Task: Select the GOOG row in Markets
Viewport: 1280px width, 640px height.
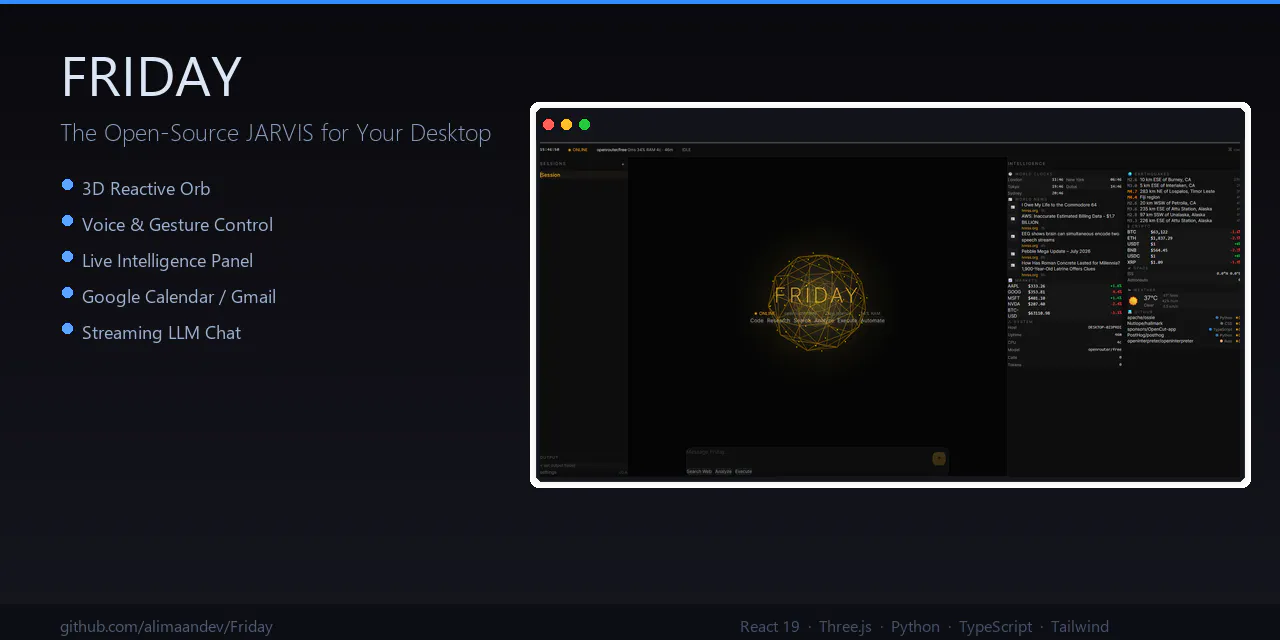Action: (x=1065, y=292)
